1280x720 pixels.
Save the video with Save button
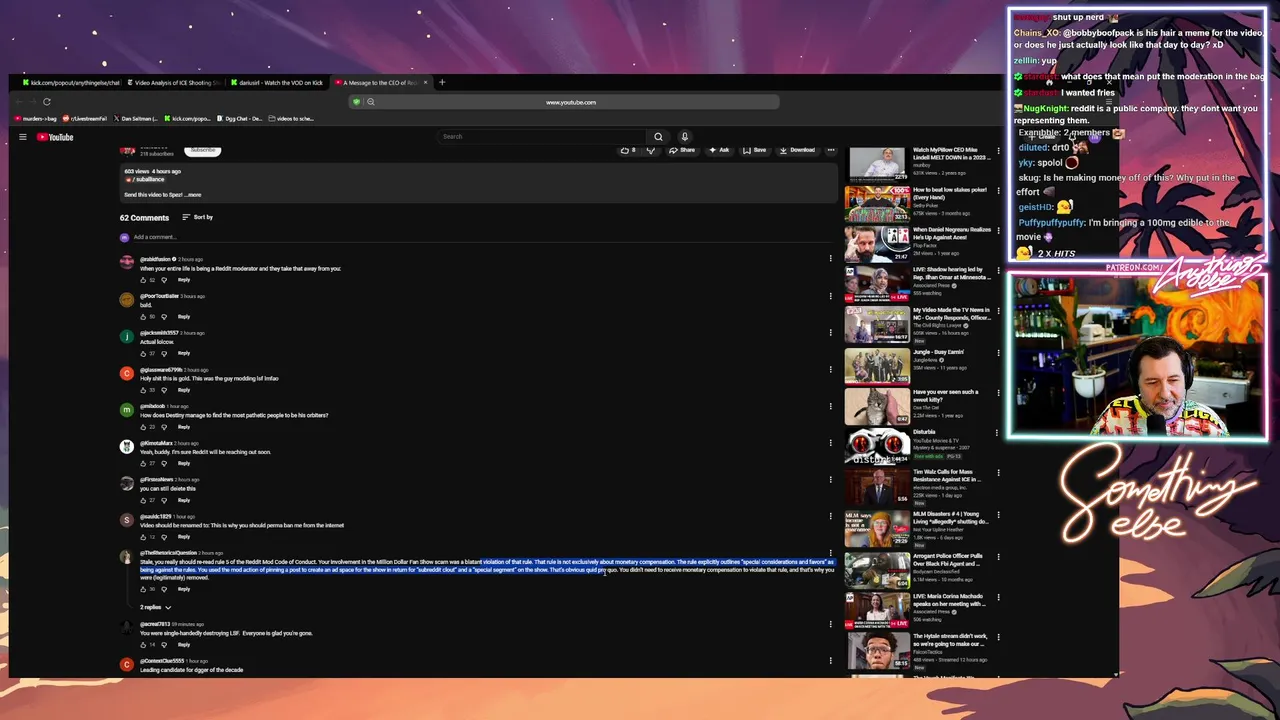coord(755,150)
